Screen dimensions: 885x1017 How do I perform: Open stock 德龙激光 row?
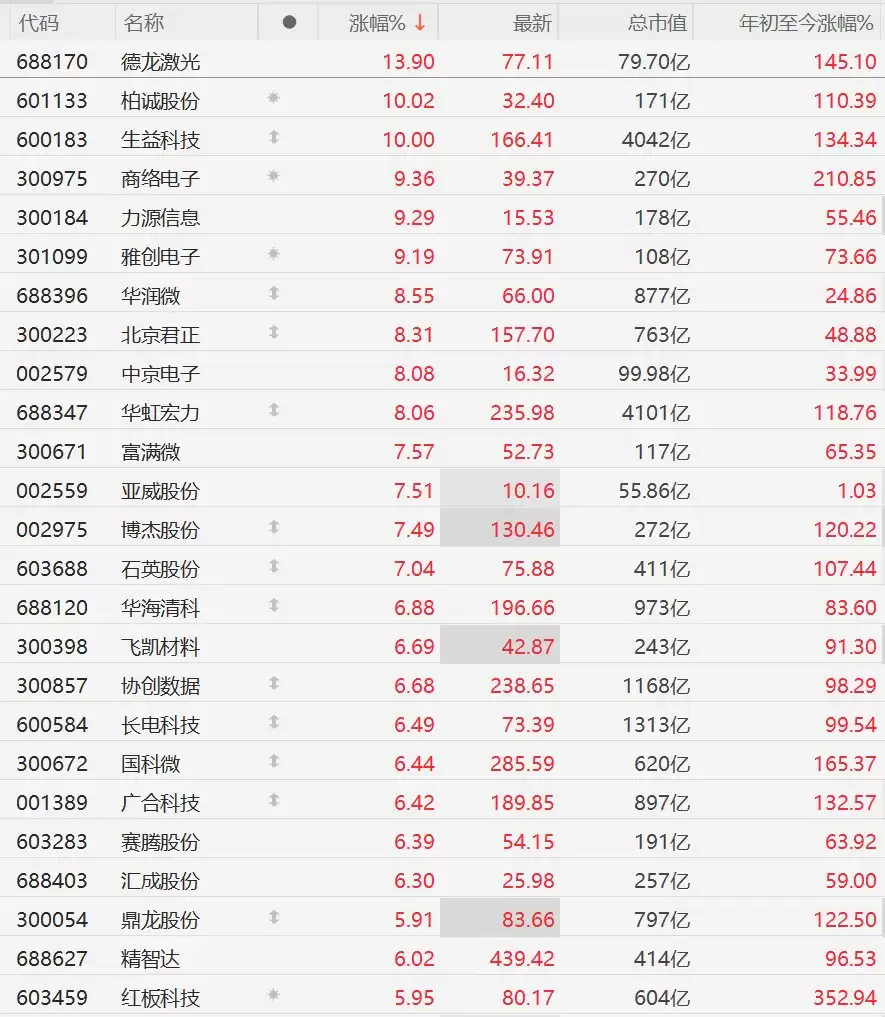(x=442, y=62)
